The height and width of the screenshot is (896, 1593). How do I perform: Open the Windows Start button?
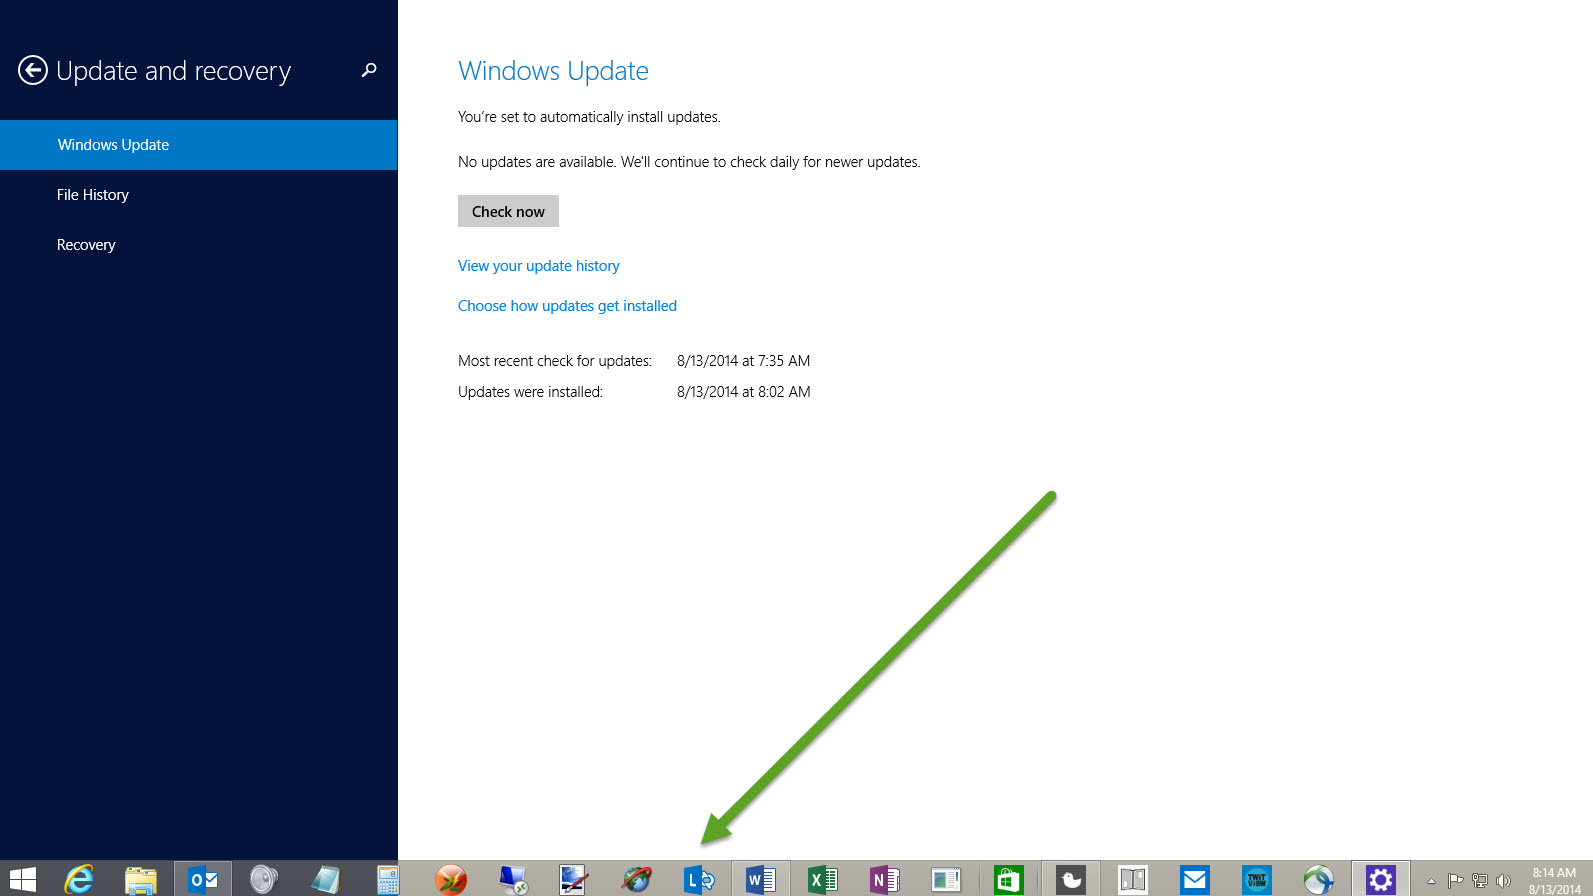point(22,879)
